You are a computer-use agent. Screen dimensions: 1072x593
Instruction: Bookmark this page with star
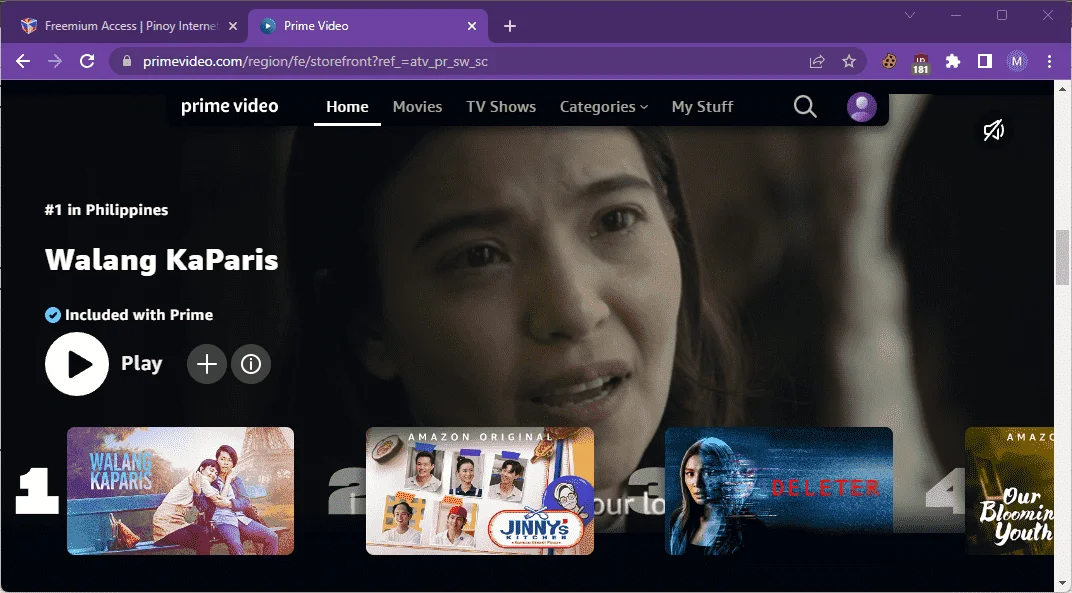click(x=848, y=62)
